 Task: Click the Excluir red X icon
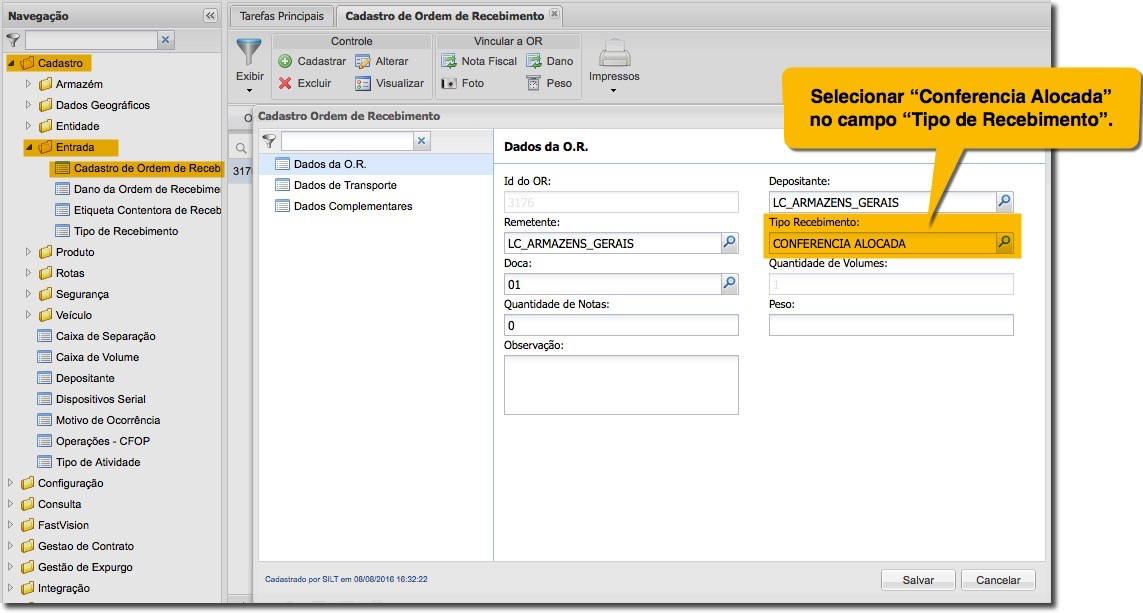[285, 84]
